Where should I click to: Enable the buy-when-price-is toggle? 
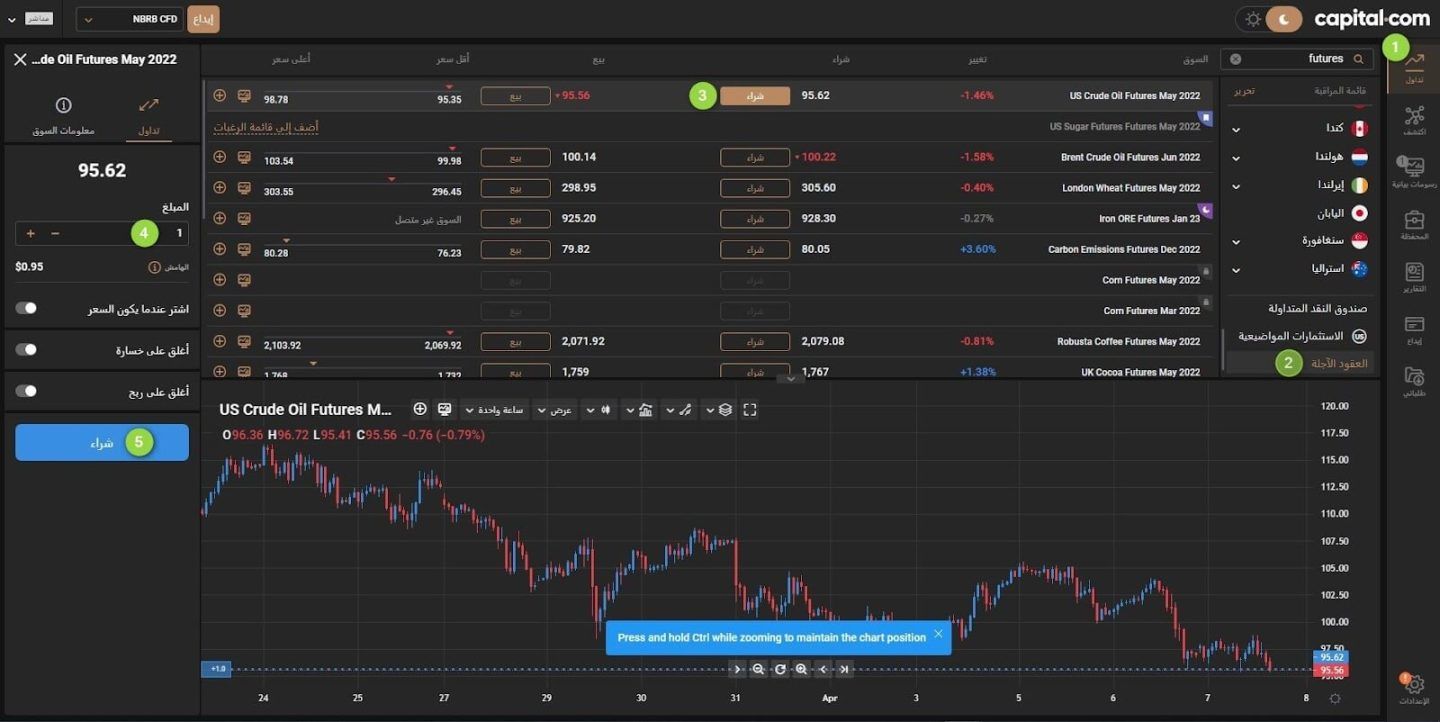(26, 308)
